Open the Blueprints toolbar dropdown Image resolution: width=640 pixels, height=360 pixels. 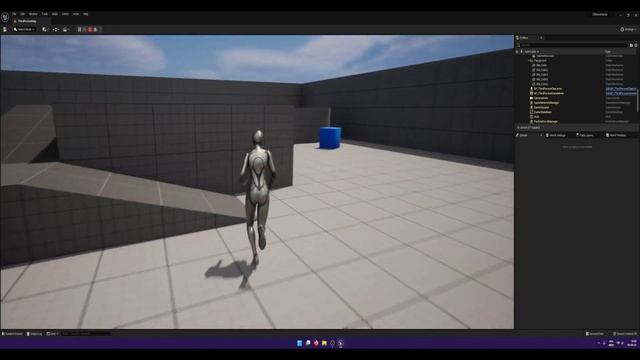(56, 29)
